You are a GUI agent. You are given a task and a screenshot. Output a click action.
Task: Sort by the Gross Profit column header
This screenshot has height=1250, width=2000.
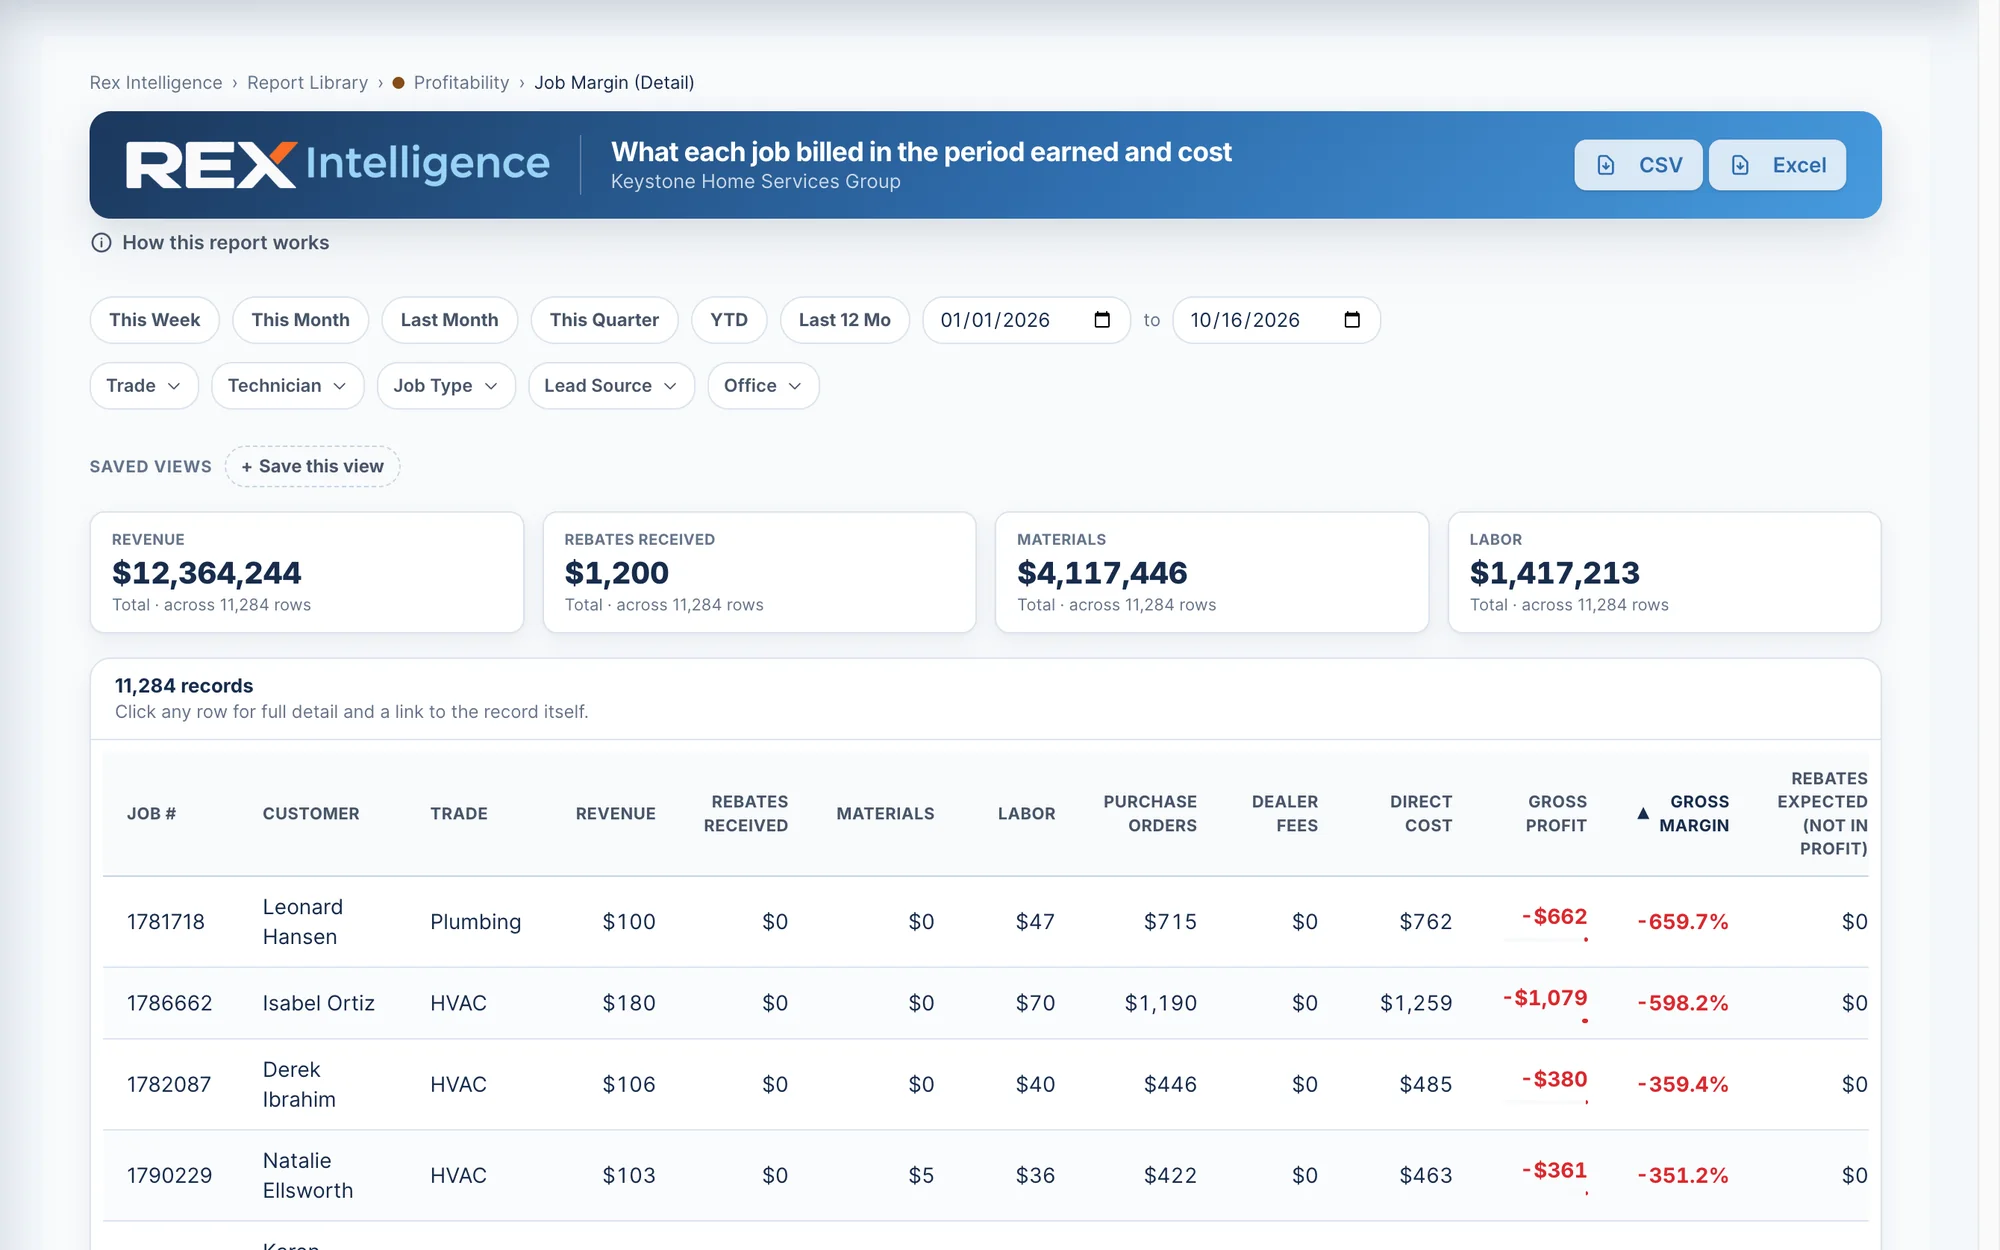coord(1556,814)
